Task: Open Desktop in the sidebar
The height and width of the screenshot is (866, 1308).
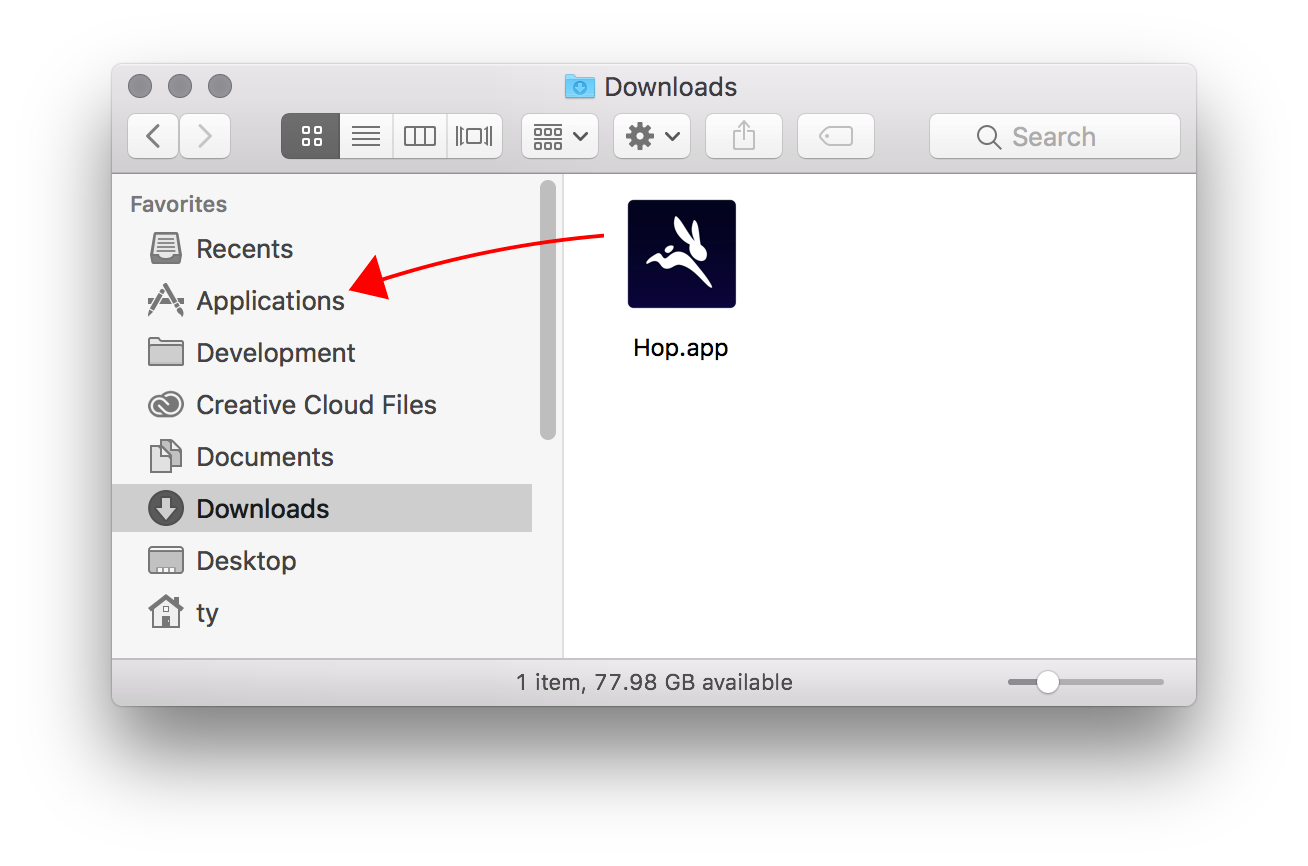Action: pyautogui.click(x=322, y=560)
